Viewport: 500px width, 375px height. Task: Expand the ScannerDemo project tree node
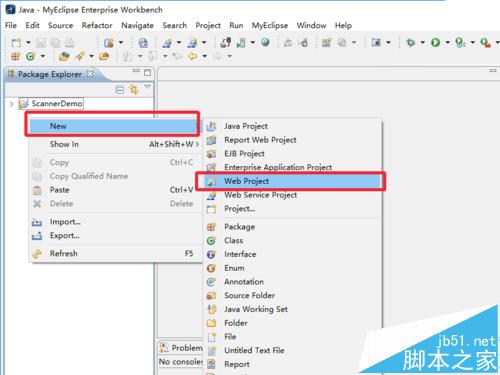pyautogui.click(x=11, y=104)
